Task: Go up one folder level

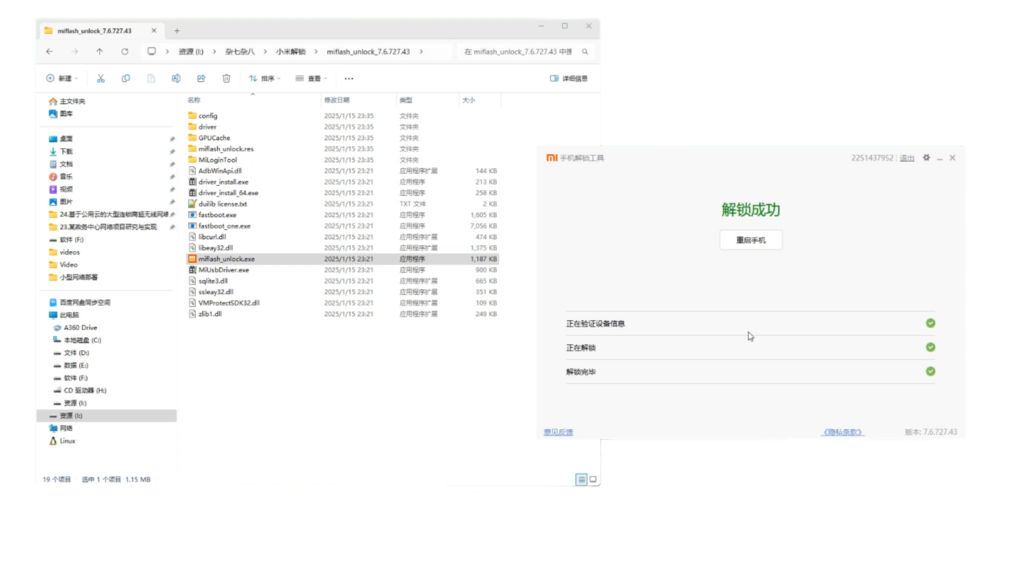Action: tap(99, 51)
